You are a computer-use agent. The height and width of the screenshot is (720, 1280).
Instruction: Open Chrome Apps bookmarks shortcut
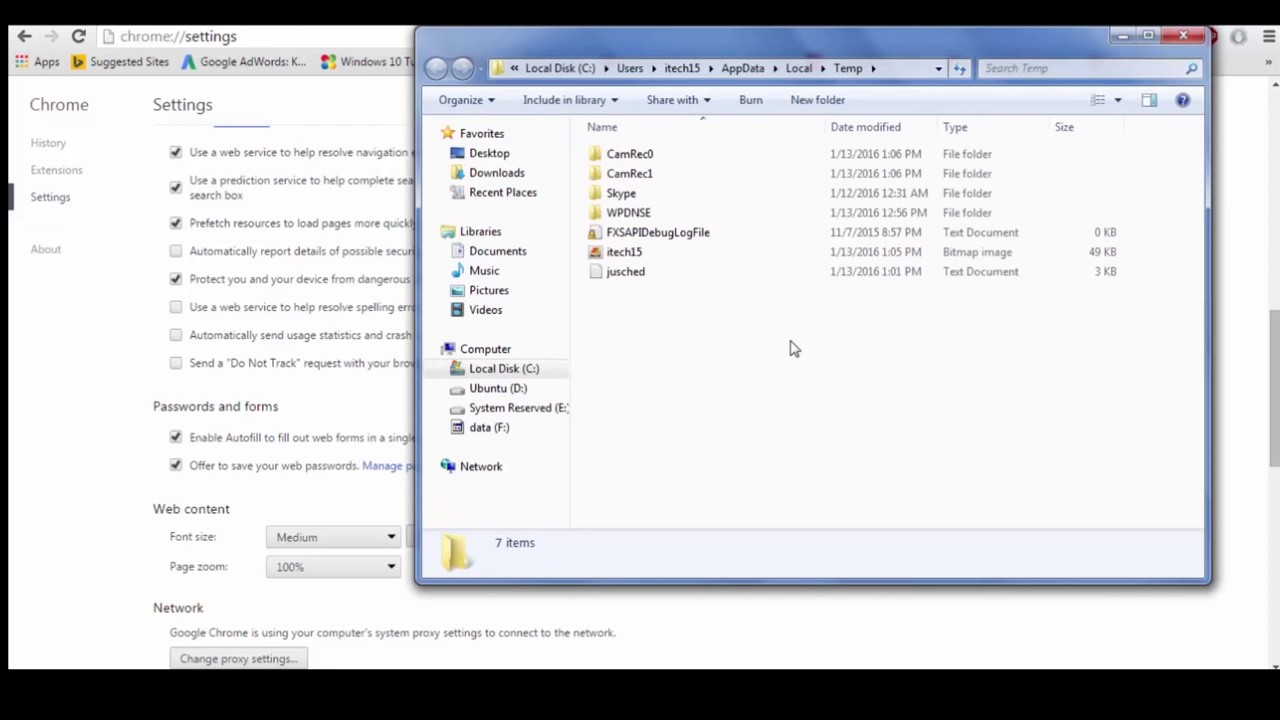click(37, 62)
